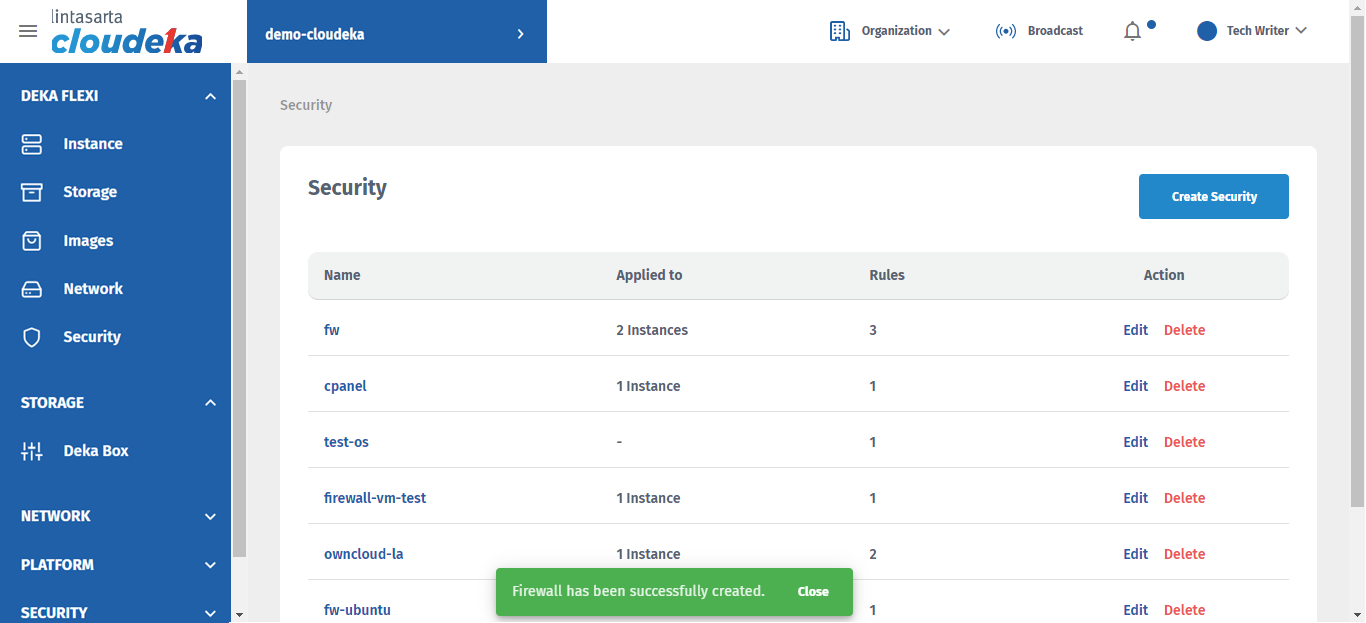The height and width of the screenshot is (623, 1366).
Task: Open the demo-cloudeka project selector
Action: tap(396, 34)
